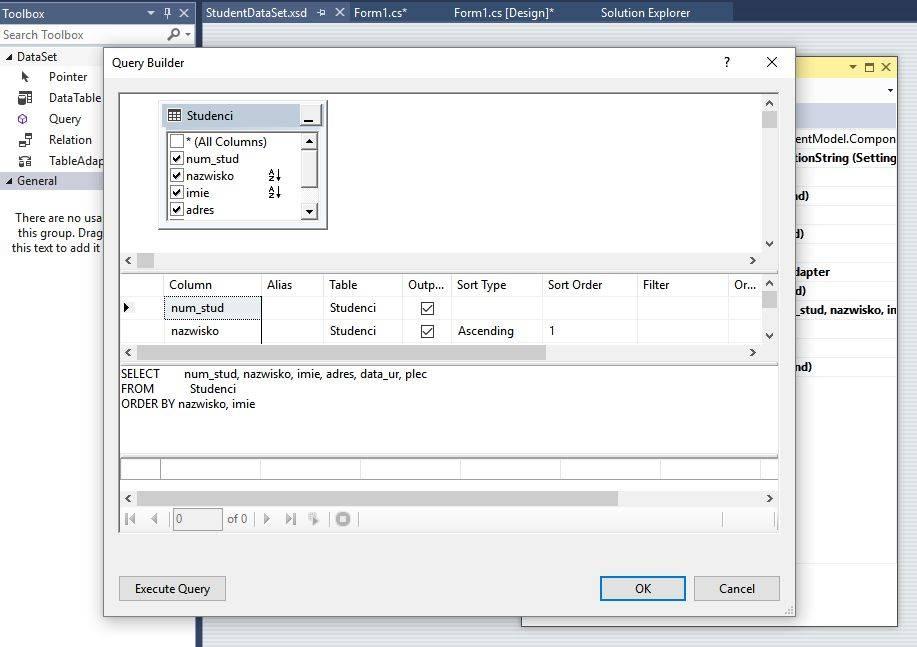Click the criteria grid horizontal scrollbar thumb

click(x=342, y=353)
